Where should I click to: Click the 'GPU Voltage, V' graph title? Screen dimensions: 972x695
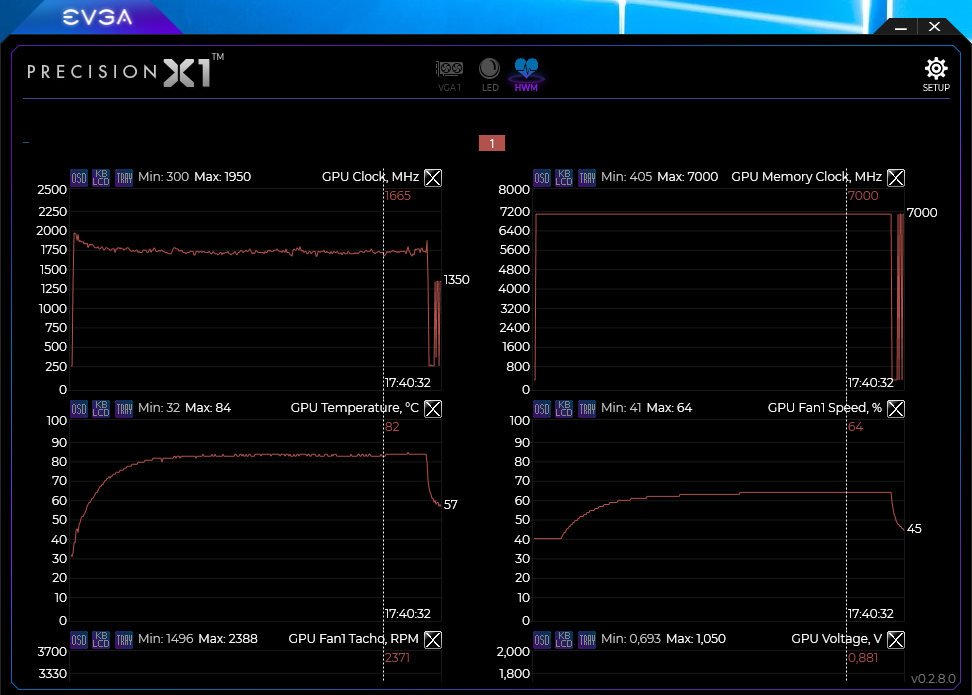coord(836,639)
